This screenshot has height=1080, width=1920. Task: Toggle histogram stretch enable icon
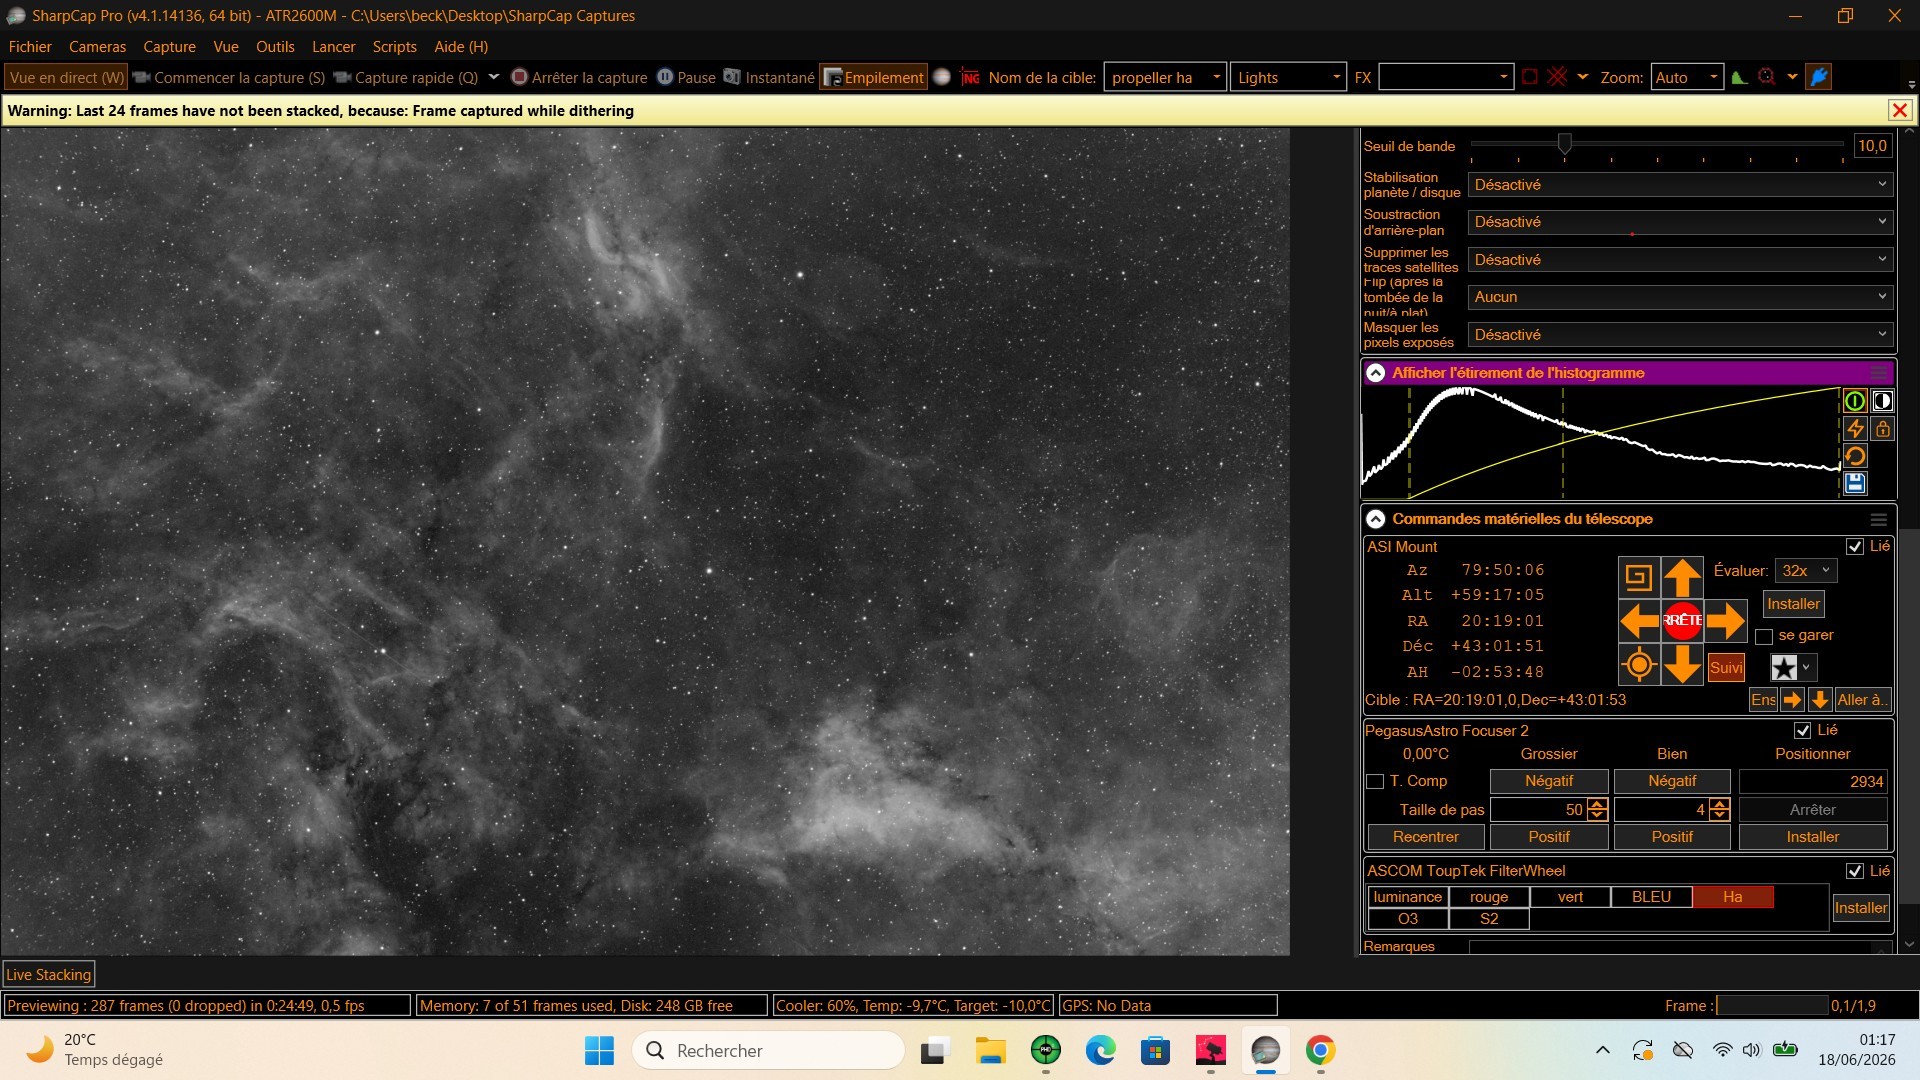tap(1855, 401)
